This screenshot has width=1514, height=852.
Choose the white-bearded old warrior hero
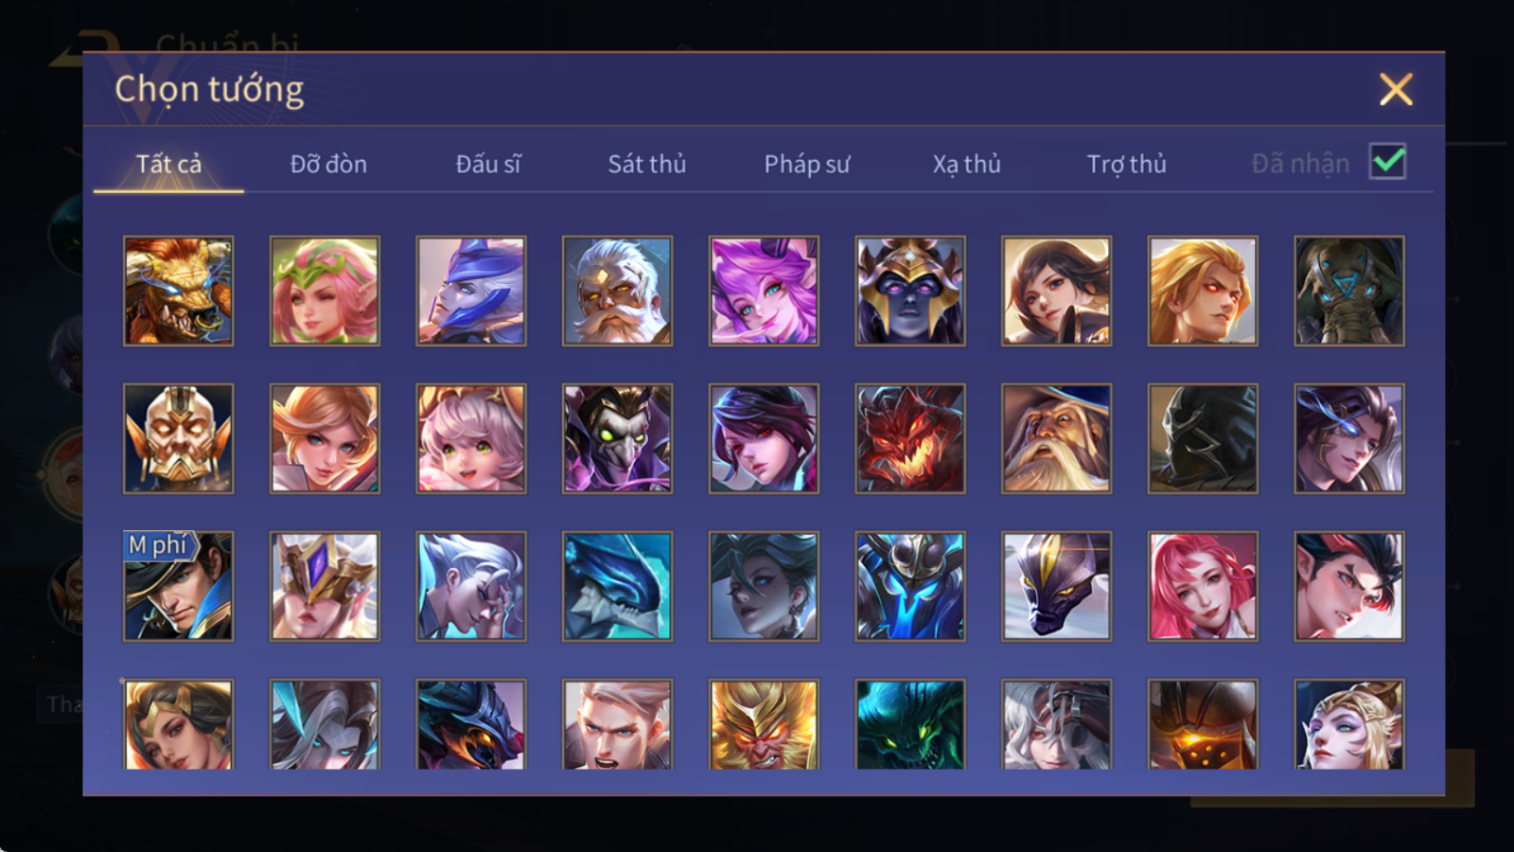click(617, 291)
